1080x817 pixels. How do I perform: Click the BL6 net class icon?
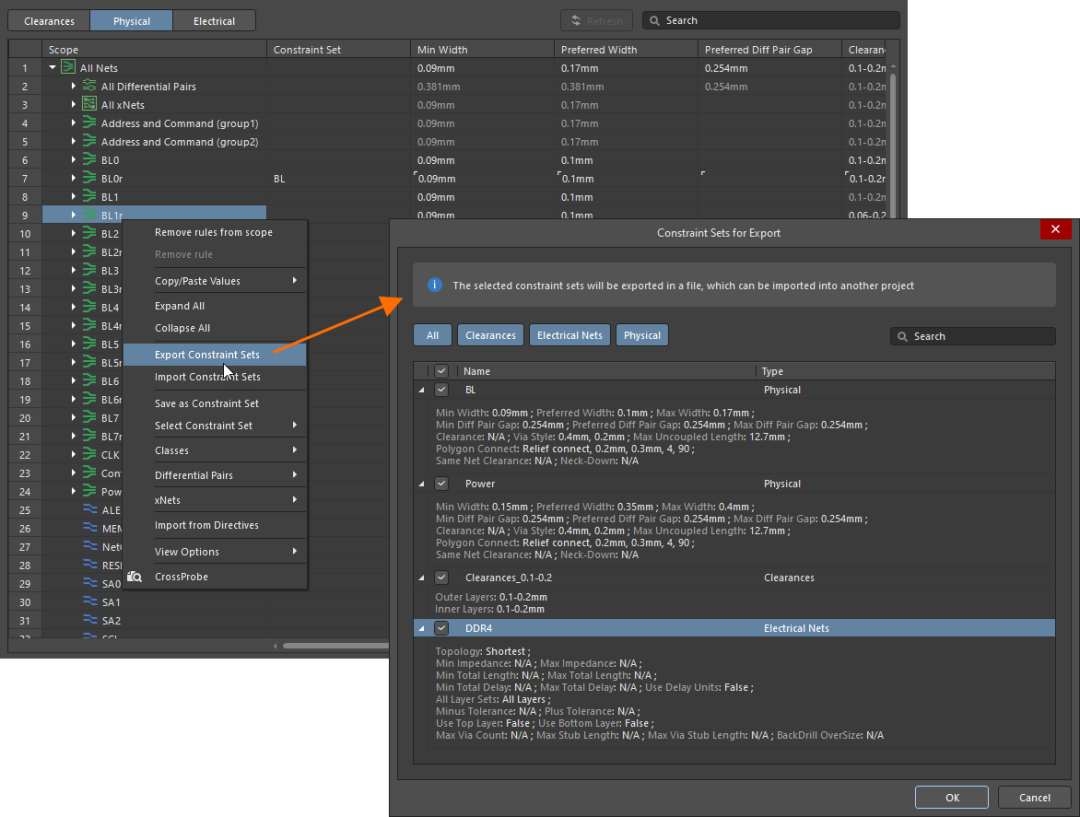click(x=89, y=380)
